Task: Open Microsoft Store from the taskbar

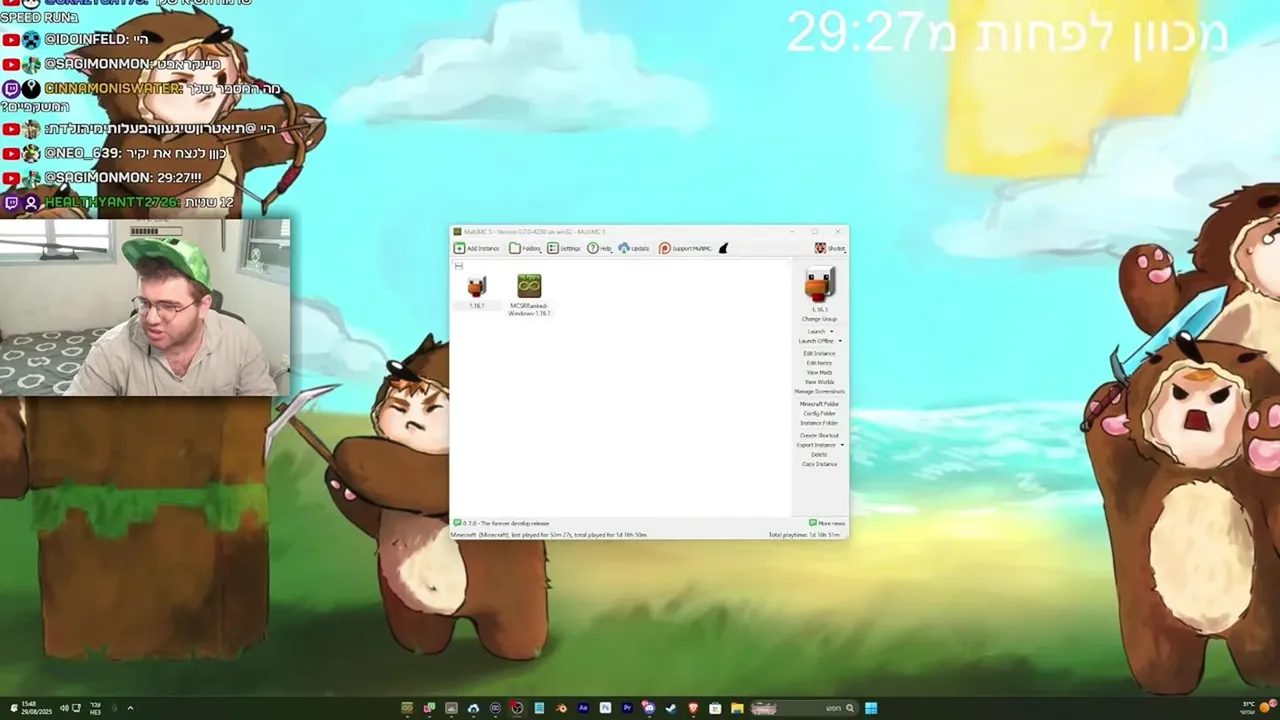Action: coord(715,708)
